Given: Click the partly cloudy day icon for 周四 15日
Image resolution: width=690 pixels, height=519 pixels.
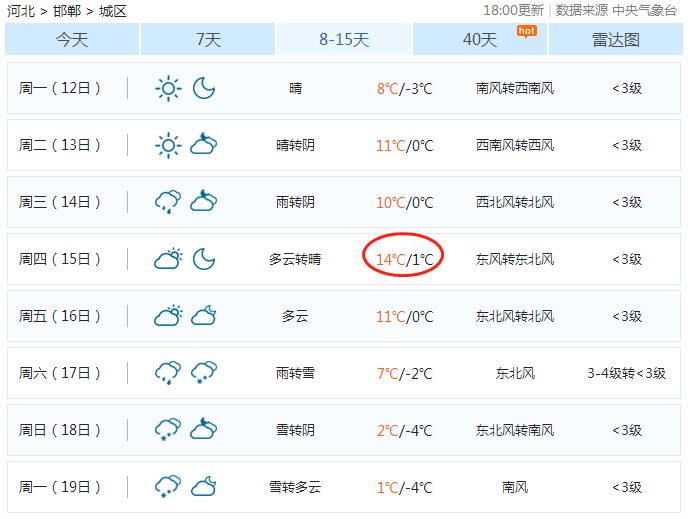Looking at the screenshot, I should coord(168,258).
